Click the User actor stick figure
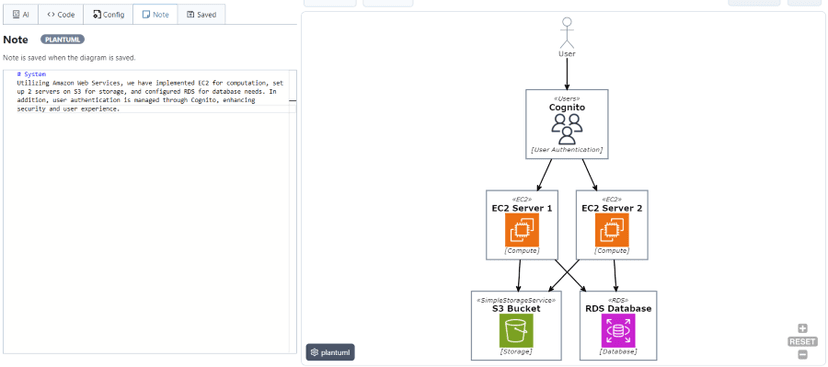This screenshot has height=367, width=828. pyautogui.click(x=567, y=33)
